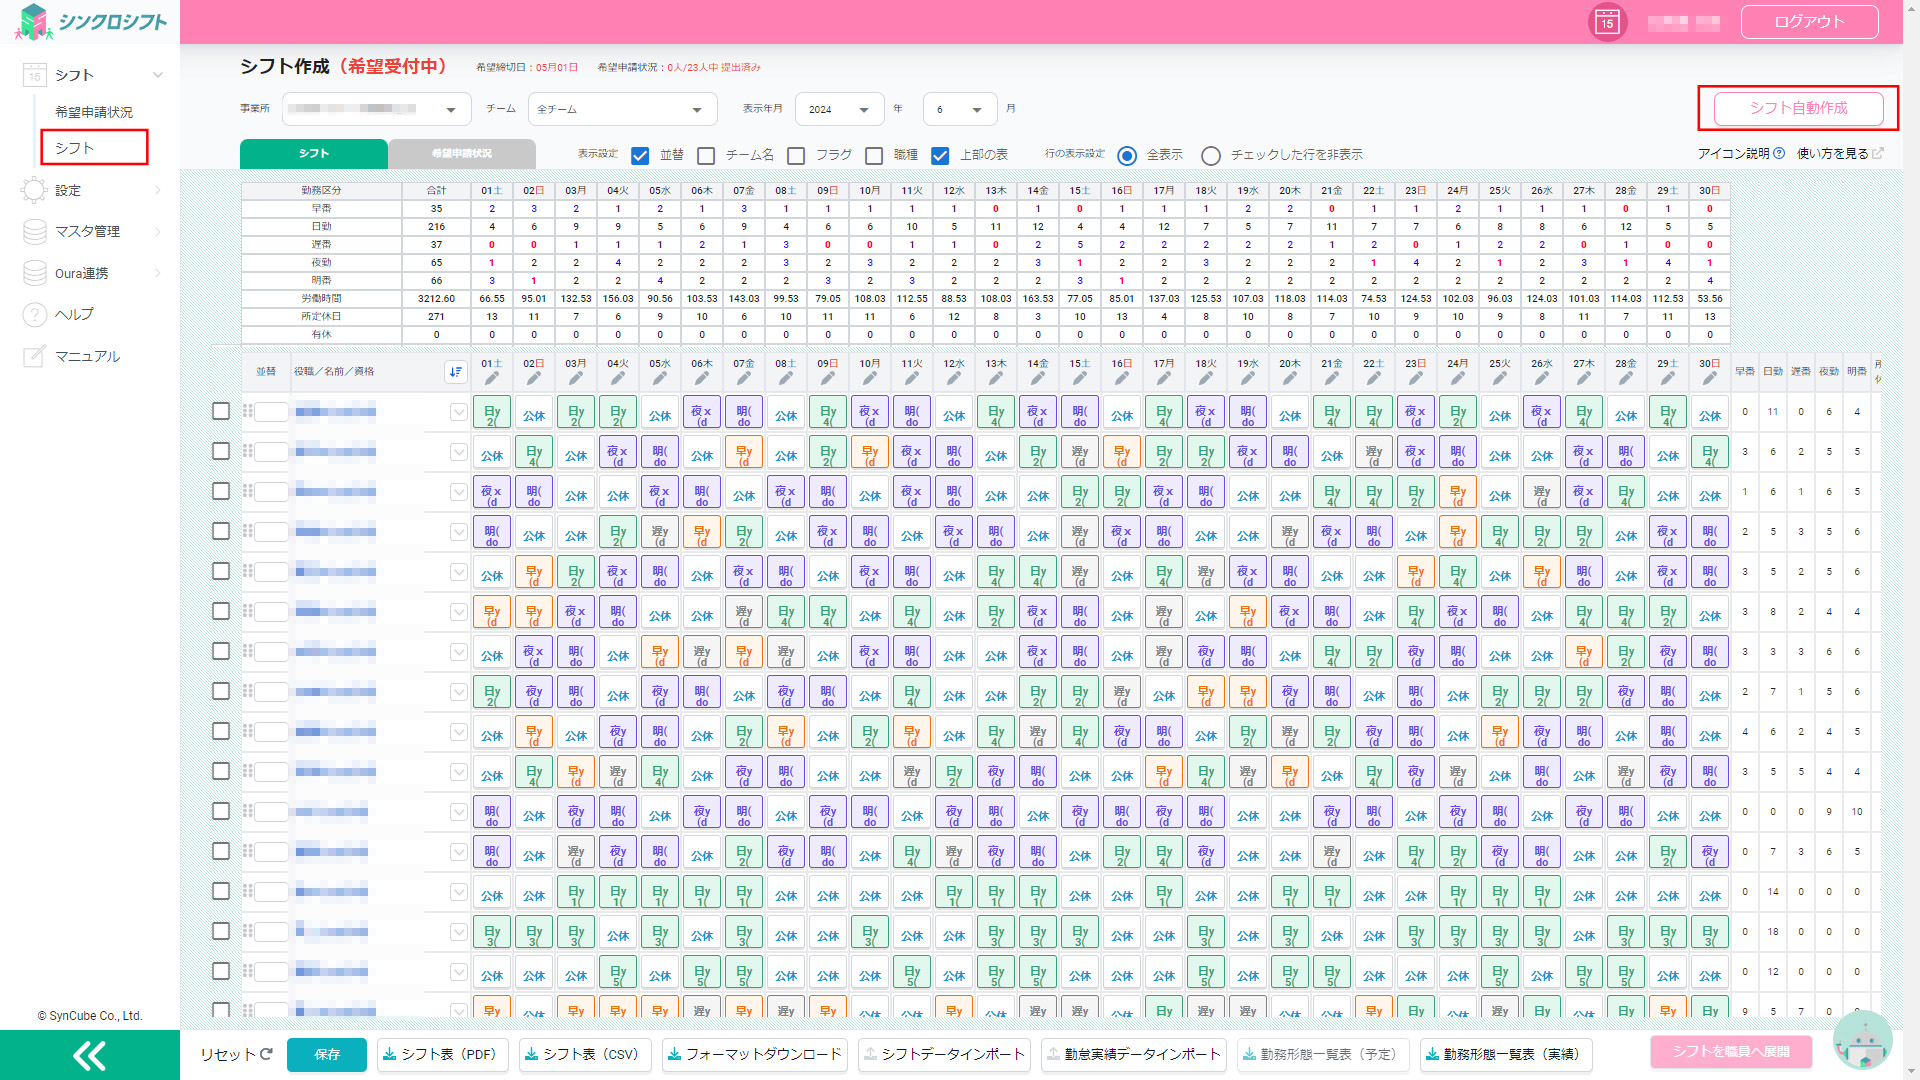The image size is (1920, 1080).
Task: Enable the フラグ checkbox
Action: pyautogui.click(x=796, y=155)
